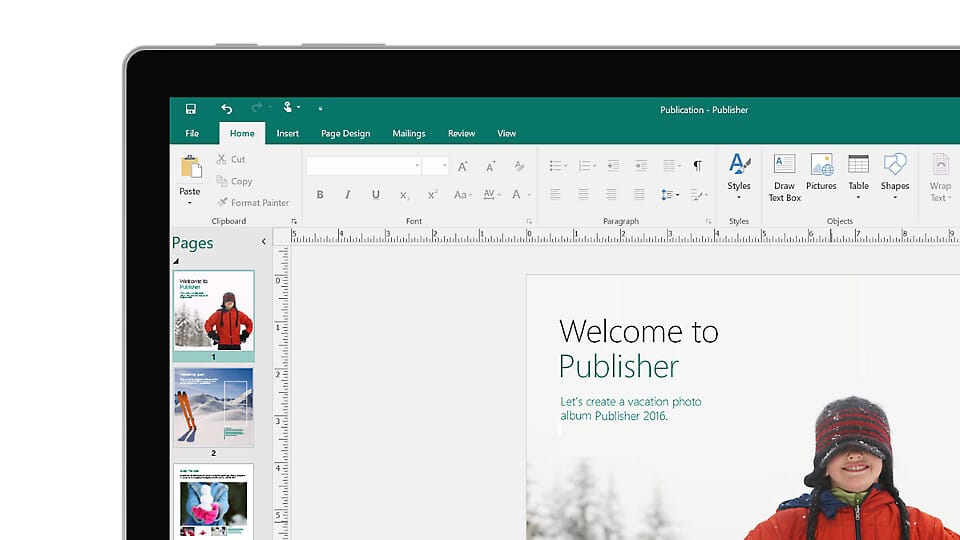The height and width of the screenshot is (540, 960).
Task: Select the snowman page thumbnail
Action: tap(214, 501)
